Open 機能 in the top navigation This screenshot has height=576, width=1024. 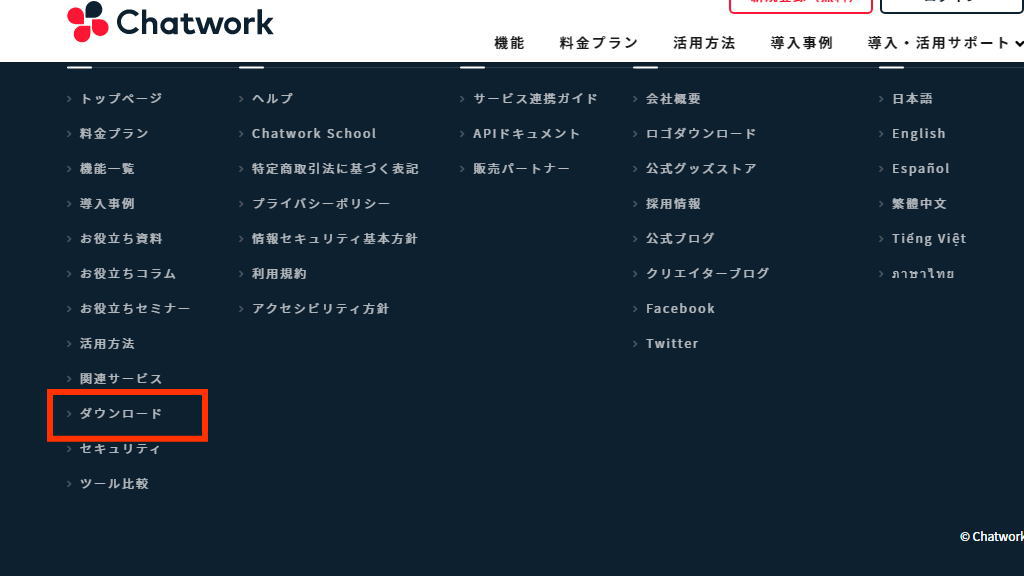(509, 43)
